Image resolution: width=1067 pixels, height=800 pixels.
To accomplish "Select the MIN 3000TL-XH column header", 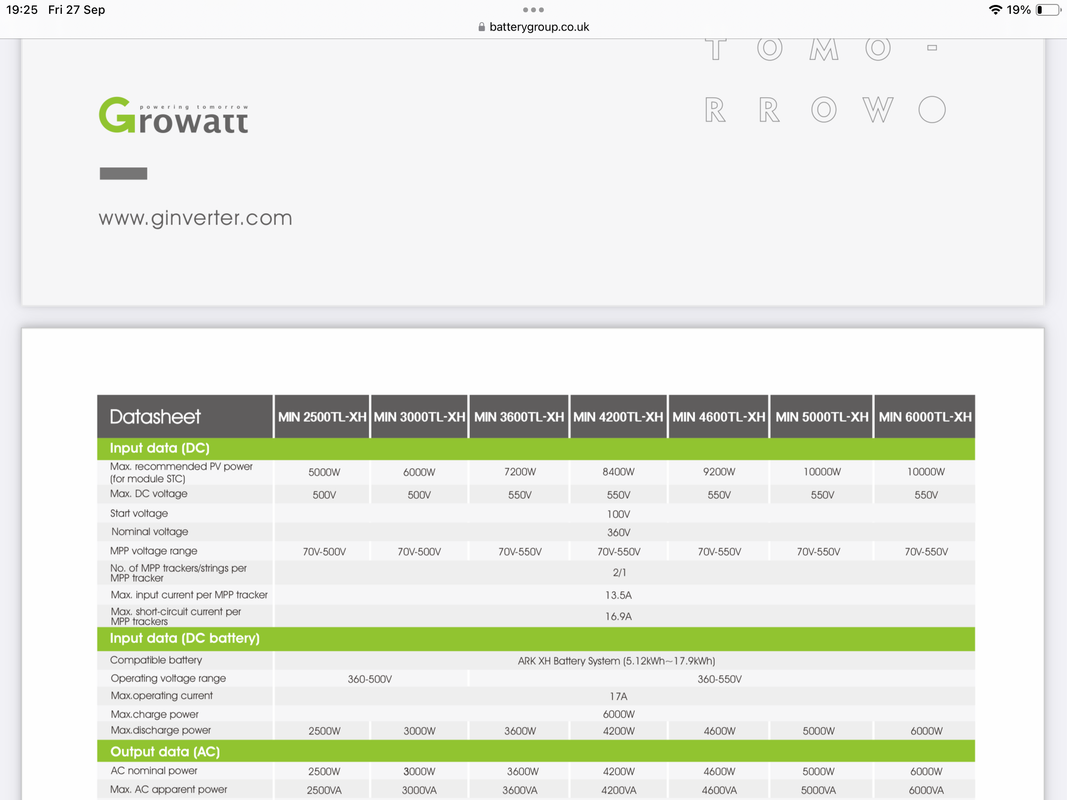I will (419, 417).
